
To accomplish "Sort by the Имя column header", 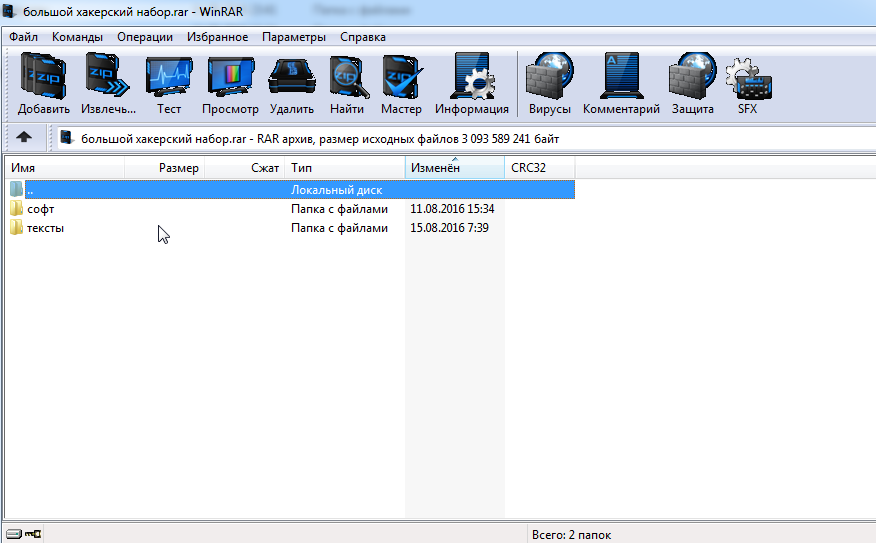I will [65, 168].
